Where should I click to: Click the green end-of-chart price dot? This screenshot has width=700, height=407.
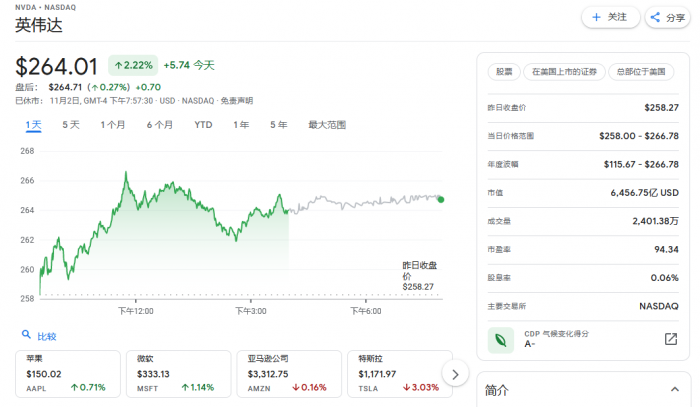click(441, 199)
